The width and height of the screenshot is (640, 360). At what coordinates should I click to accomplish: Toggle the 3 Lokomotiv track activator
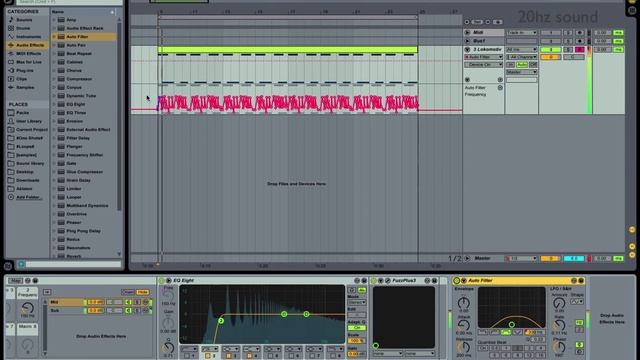(550, 49)
